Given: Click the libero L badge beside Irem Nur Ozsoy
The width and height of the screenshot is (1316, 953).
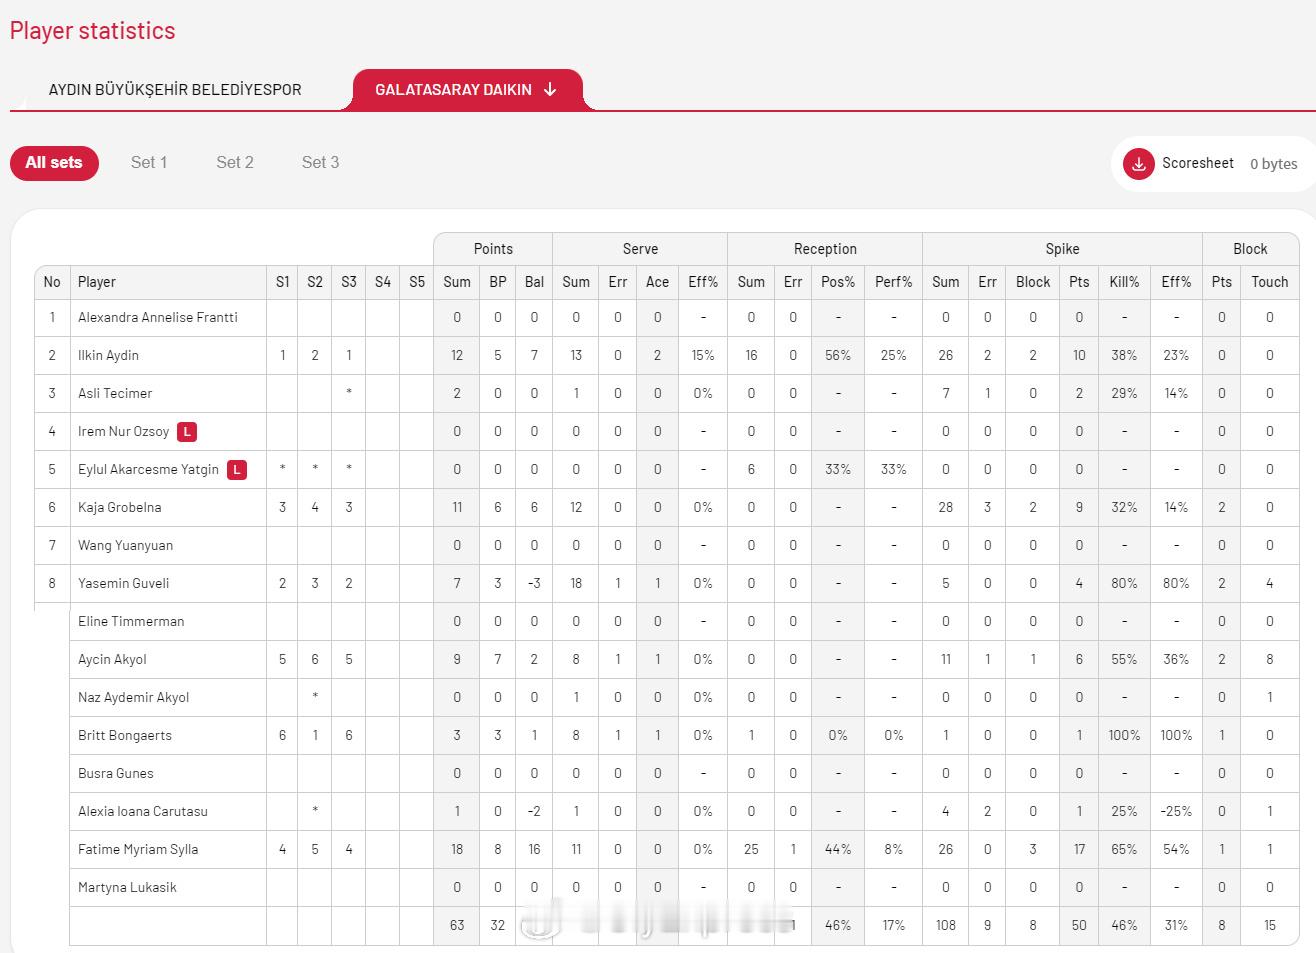Looking at the screenshot, I should [187, 432].
